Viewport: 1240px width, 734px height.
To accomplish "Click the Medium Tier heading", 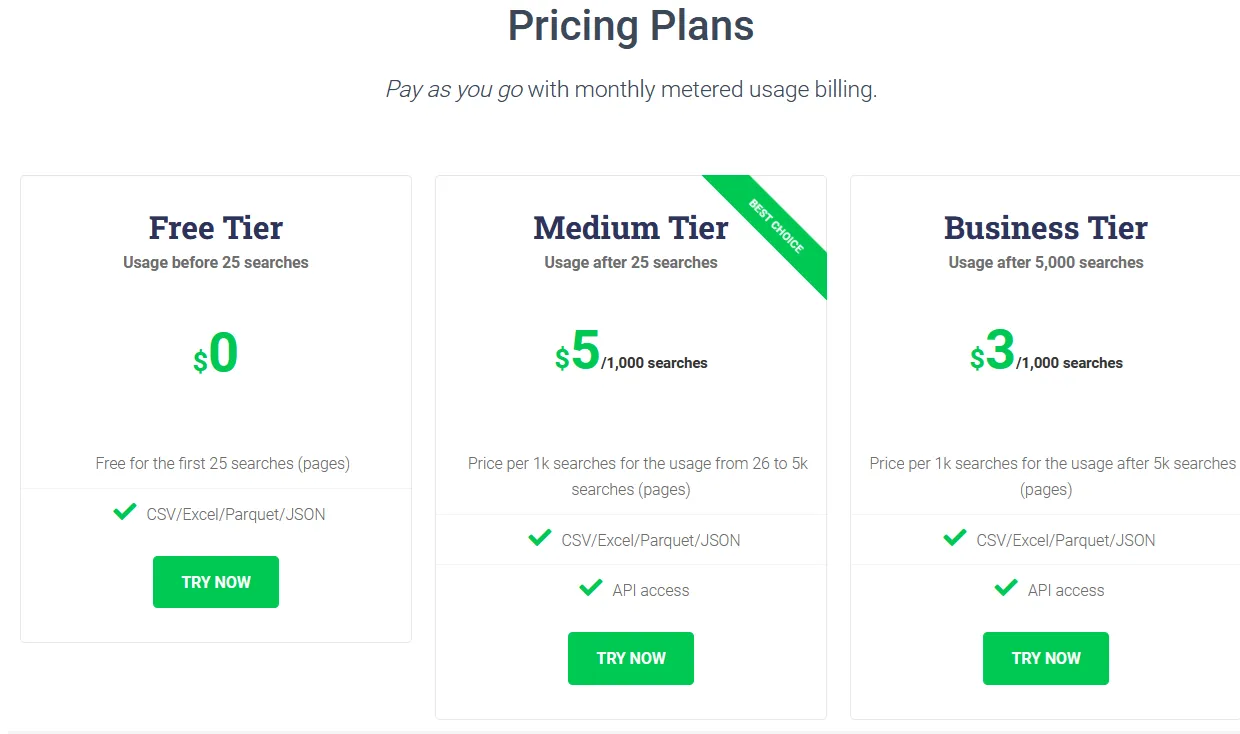I will coord(630,228).
